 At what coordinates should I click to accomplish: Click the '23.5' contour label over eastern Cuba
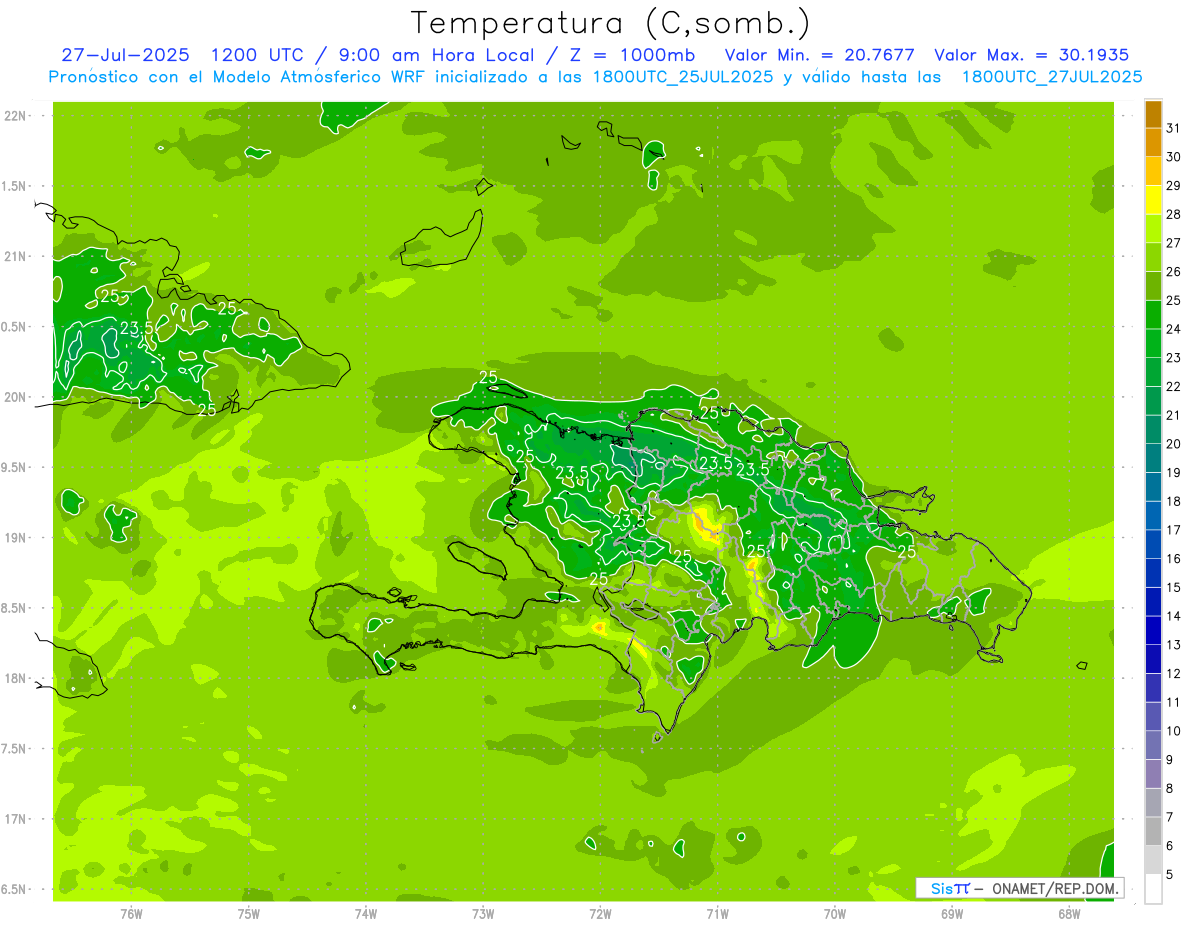point(137,328)
